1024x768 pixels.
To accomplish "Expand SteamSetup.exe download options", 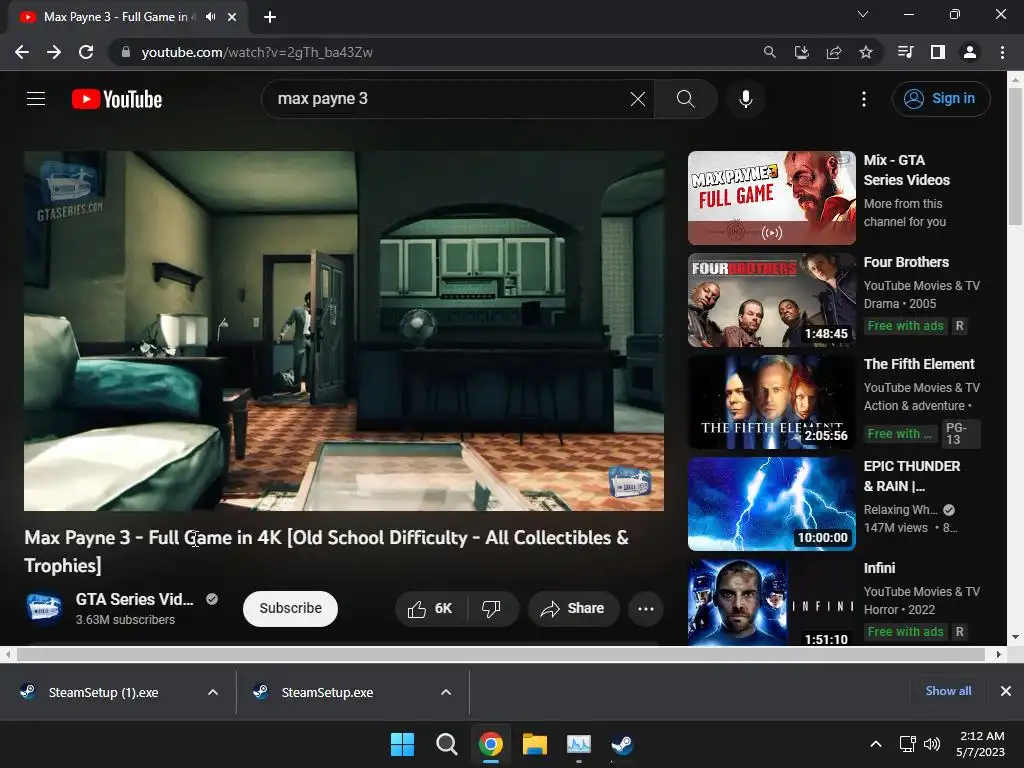I will [446, 692].
